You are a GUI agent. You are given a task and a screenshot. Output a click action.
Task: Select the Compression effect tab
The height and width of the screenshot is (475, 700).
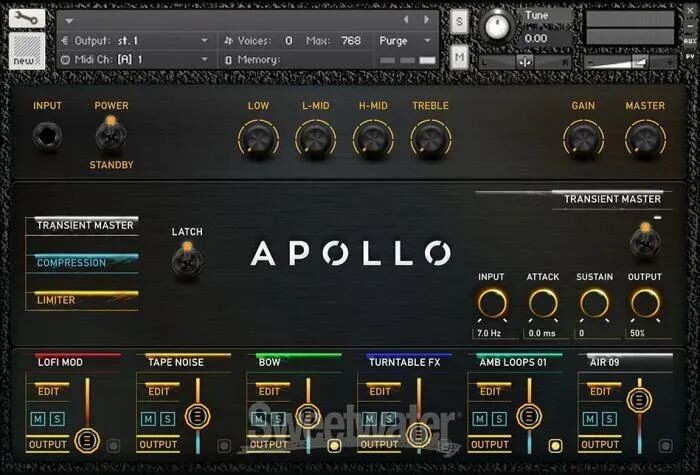(x=82, y=263)
